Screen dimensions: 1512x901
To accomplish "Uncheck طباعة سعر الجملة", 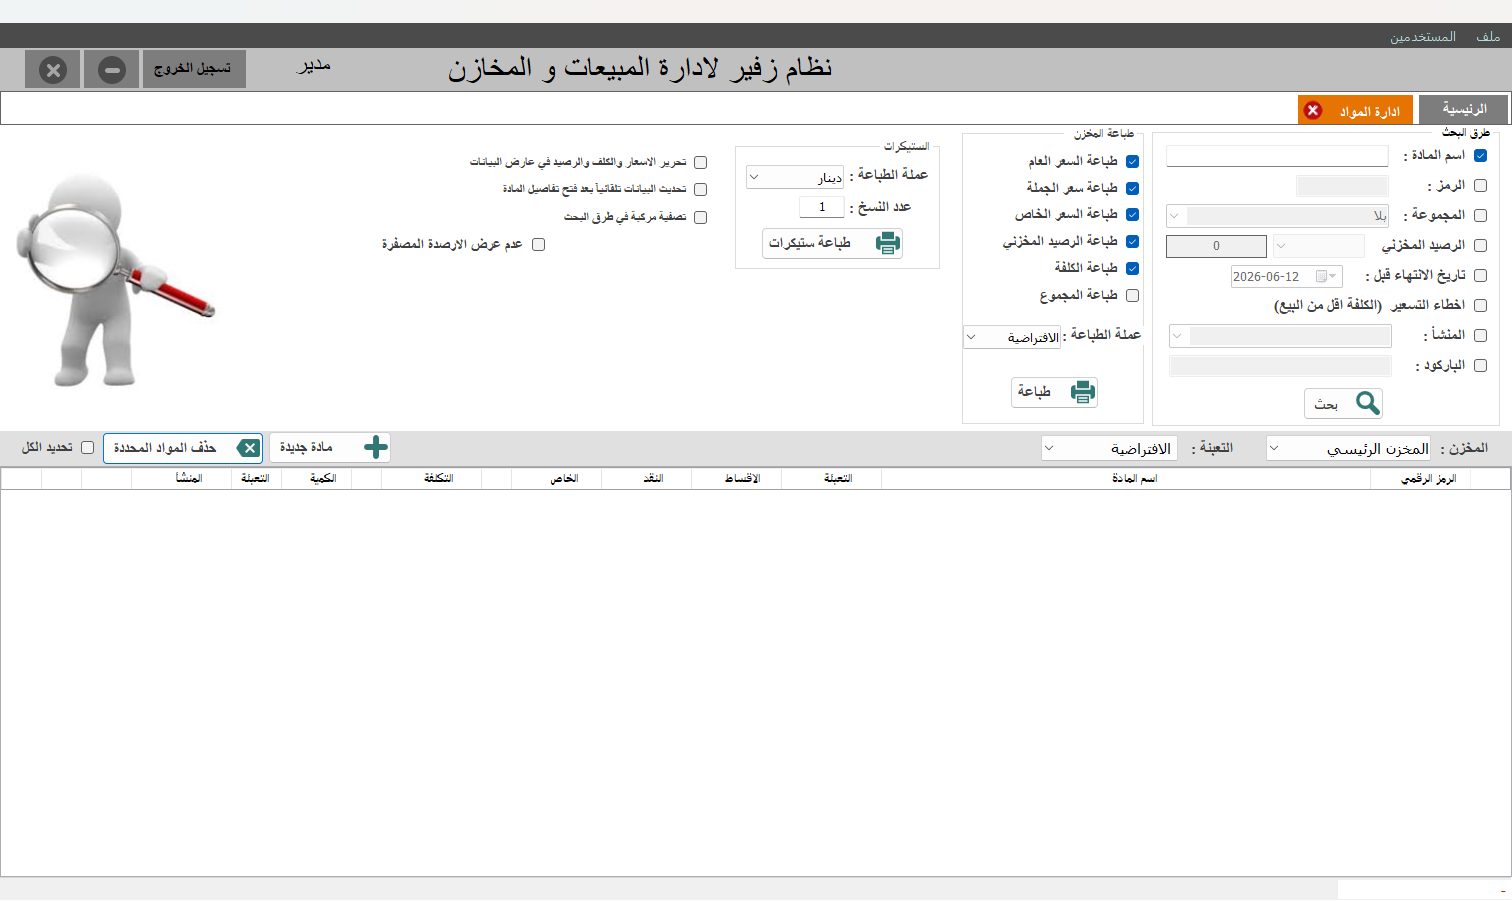I will point(1132,188).
